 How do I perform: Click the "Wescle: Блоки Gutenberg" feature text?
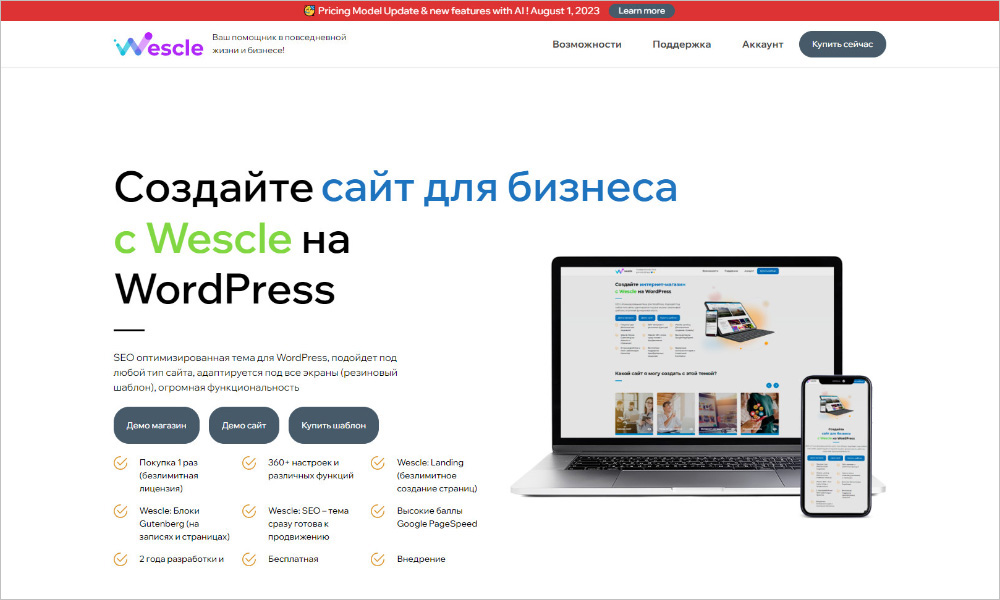[184, 523]
